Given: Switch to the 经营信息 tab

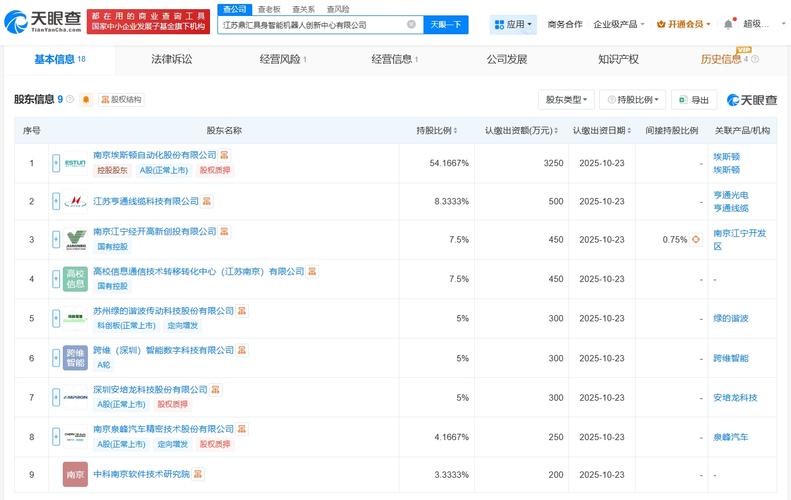Looking at the screenshot, I should pyautogui.click(x=394, y=60).
